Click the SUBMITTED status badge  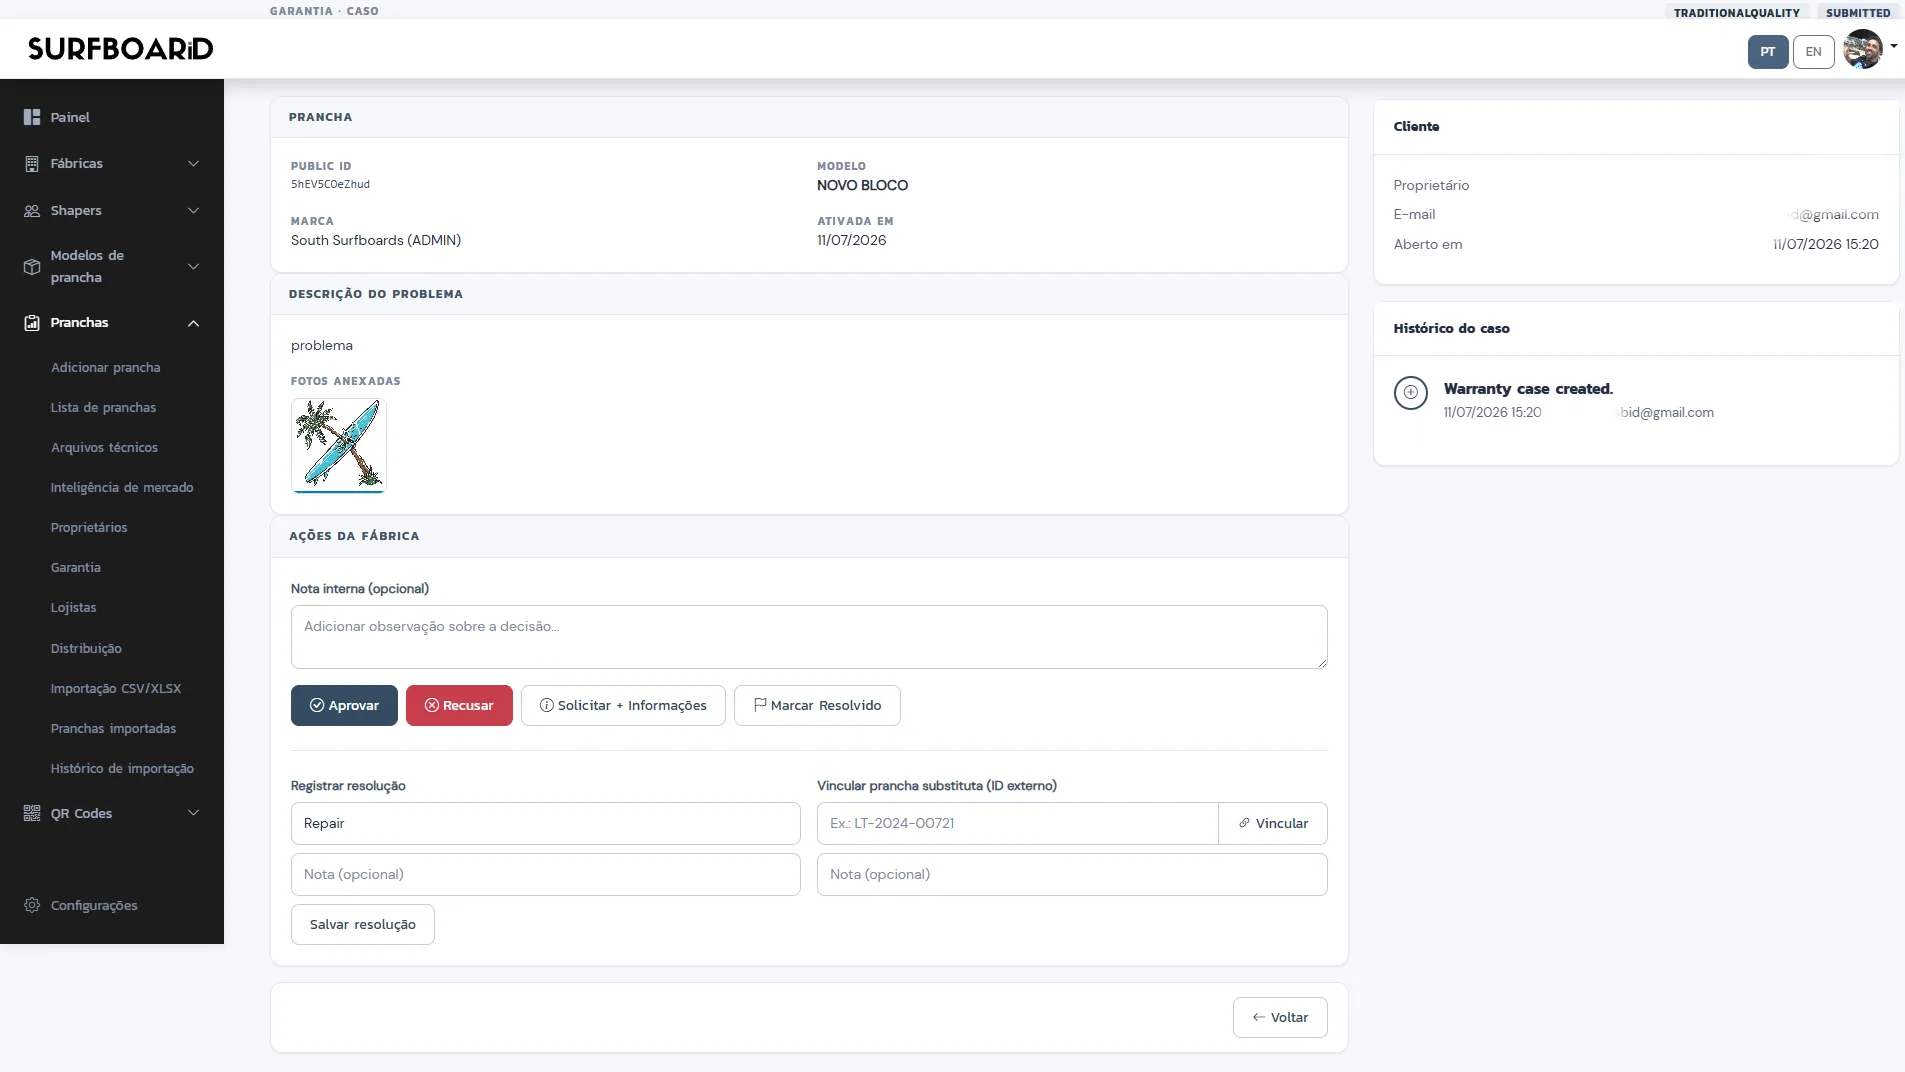point(1857,12)
